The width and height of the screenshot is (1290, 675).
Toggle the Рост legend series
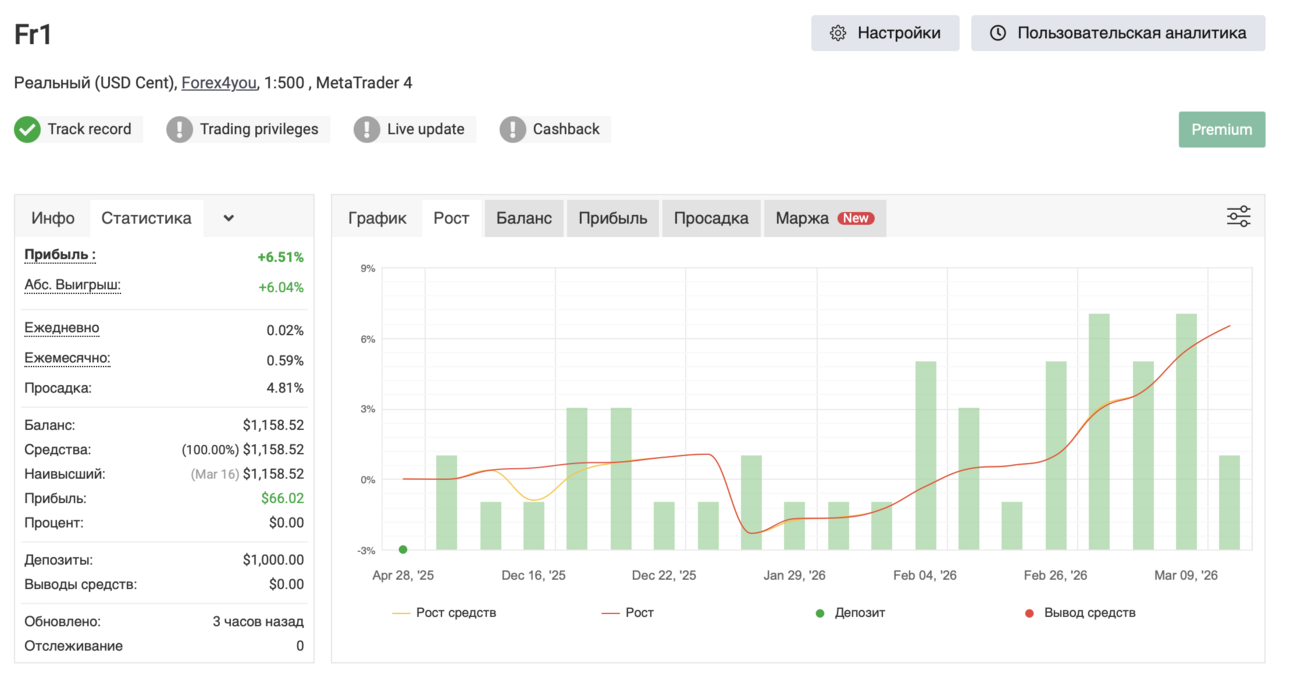pyautogui.click(x=627, y=612)
